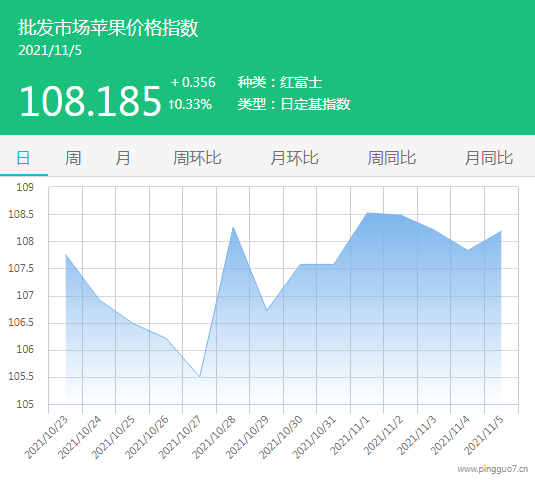Select the 周同比 tab

[x=392, y=158]
